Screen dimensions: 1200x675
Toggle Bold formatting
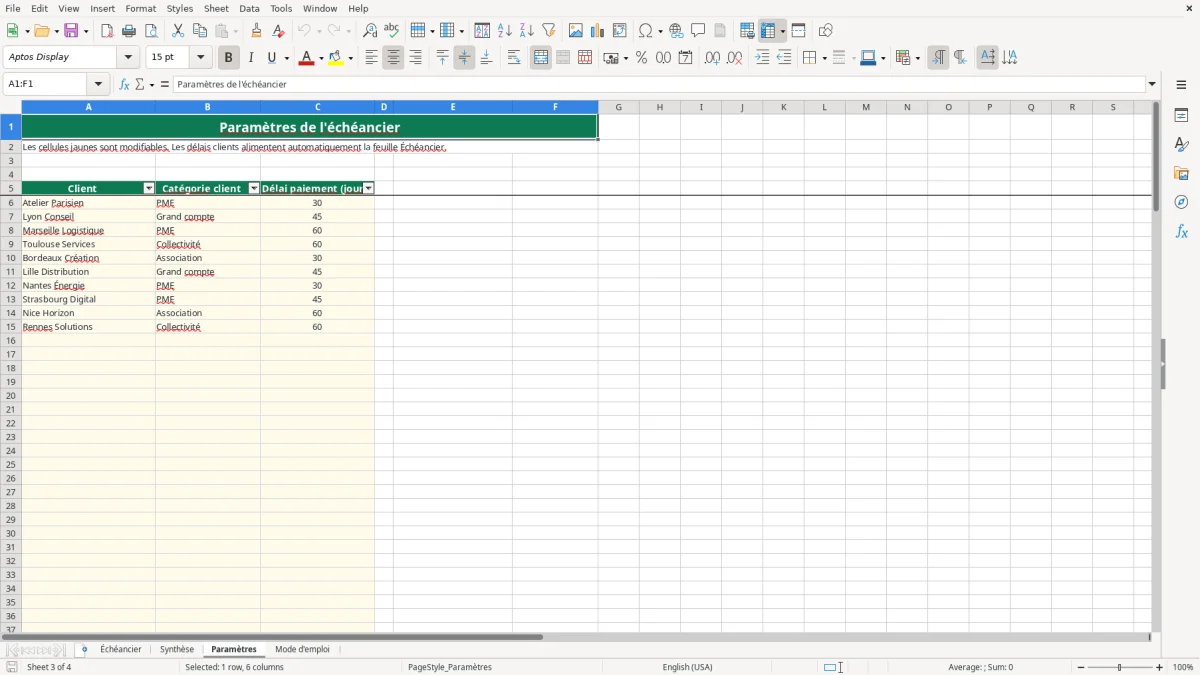click(229, 58)
